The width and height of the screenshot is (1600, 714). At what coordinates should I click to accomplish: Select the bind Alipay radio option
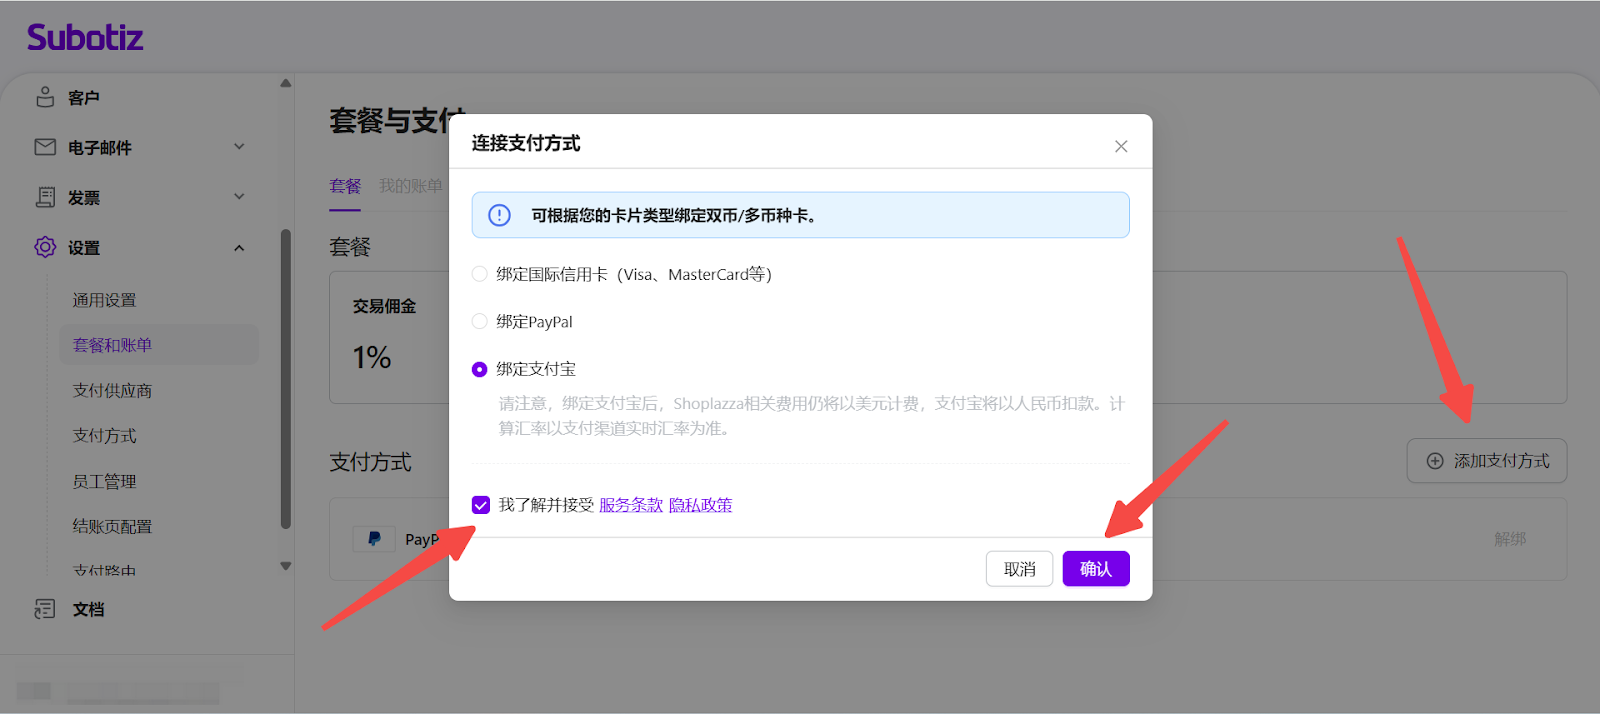point(480,369)
